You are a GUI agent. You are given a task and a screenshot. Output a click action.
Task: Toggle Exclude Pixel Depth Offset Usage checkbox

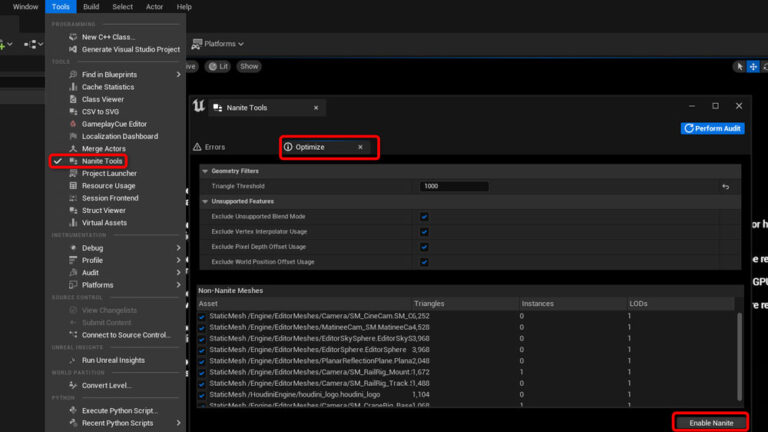tap(425, 247)
